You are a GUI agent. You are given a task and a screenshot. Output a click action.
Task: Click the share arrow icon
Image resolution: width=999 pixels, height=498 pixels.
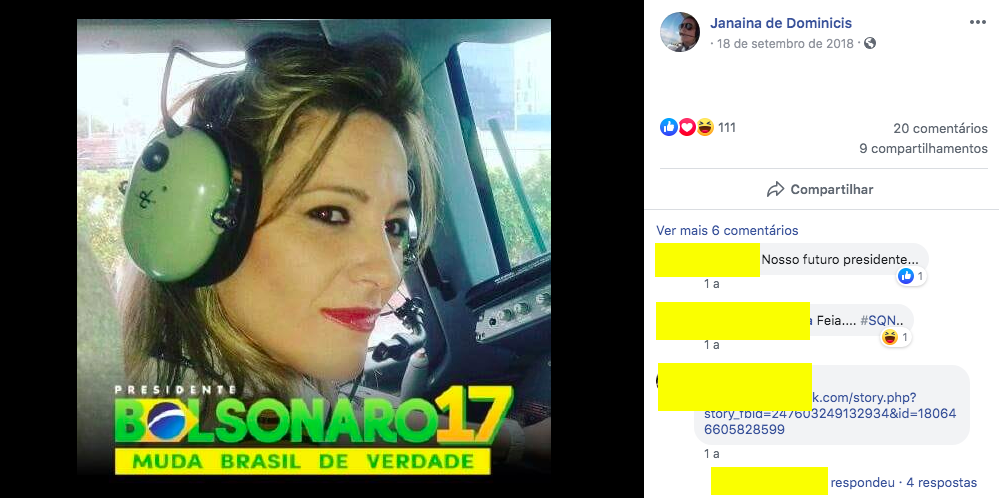tap(775, 189)
